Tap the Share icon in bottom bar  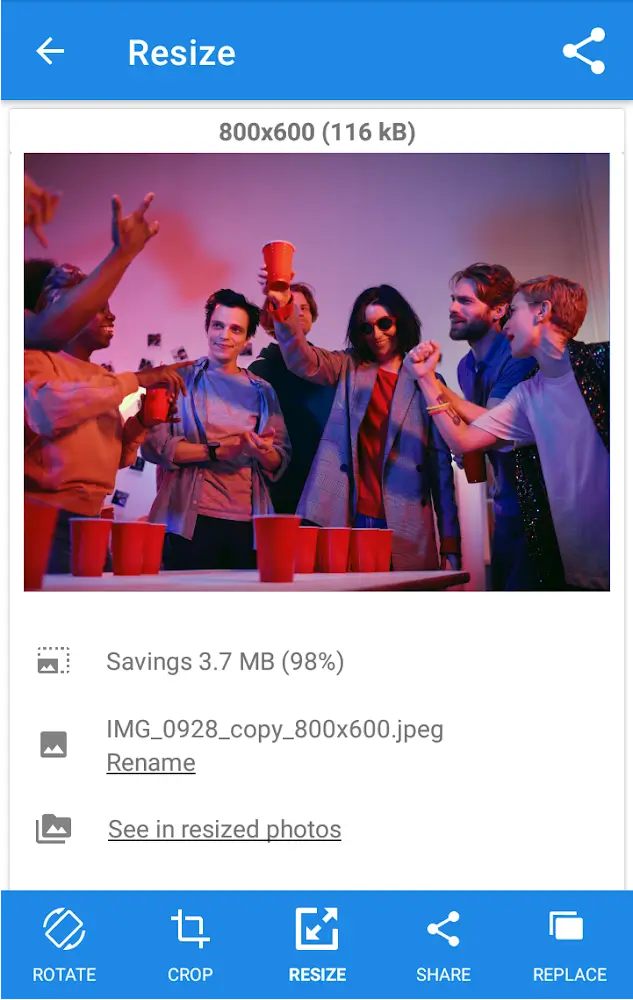tap(444, 928)
